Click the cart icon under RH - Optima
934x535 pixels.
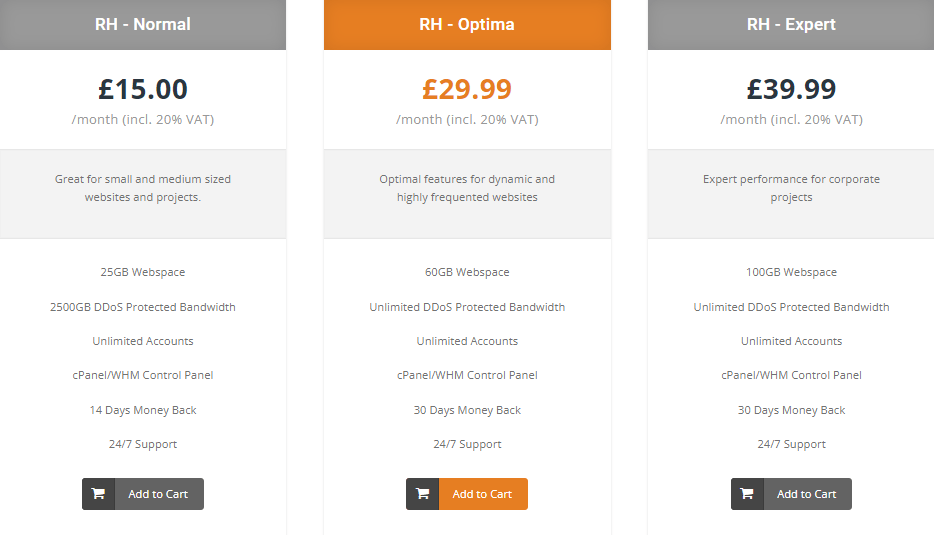click(422, 494)
